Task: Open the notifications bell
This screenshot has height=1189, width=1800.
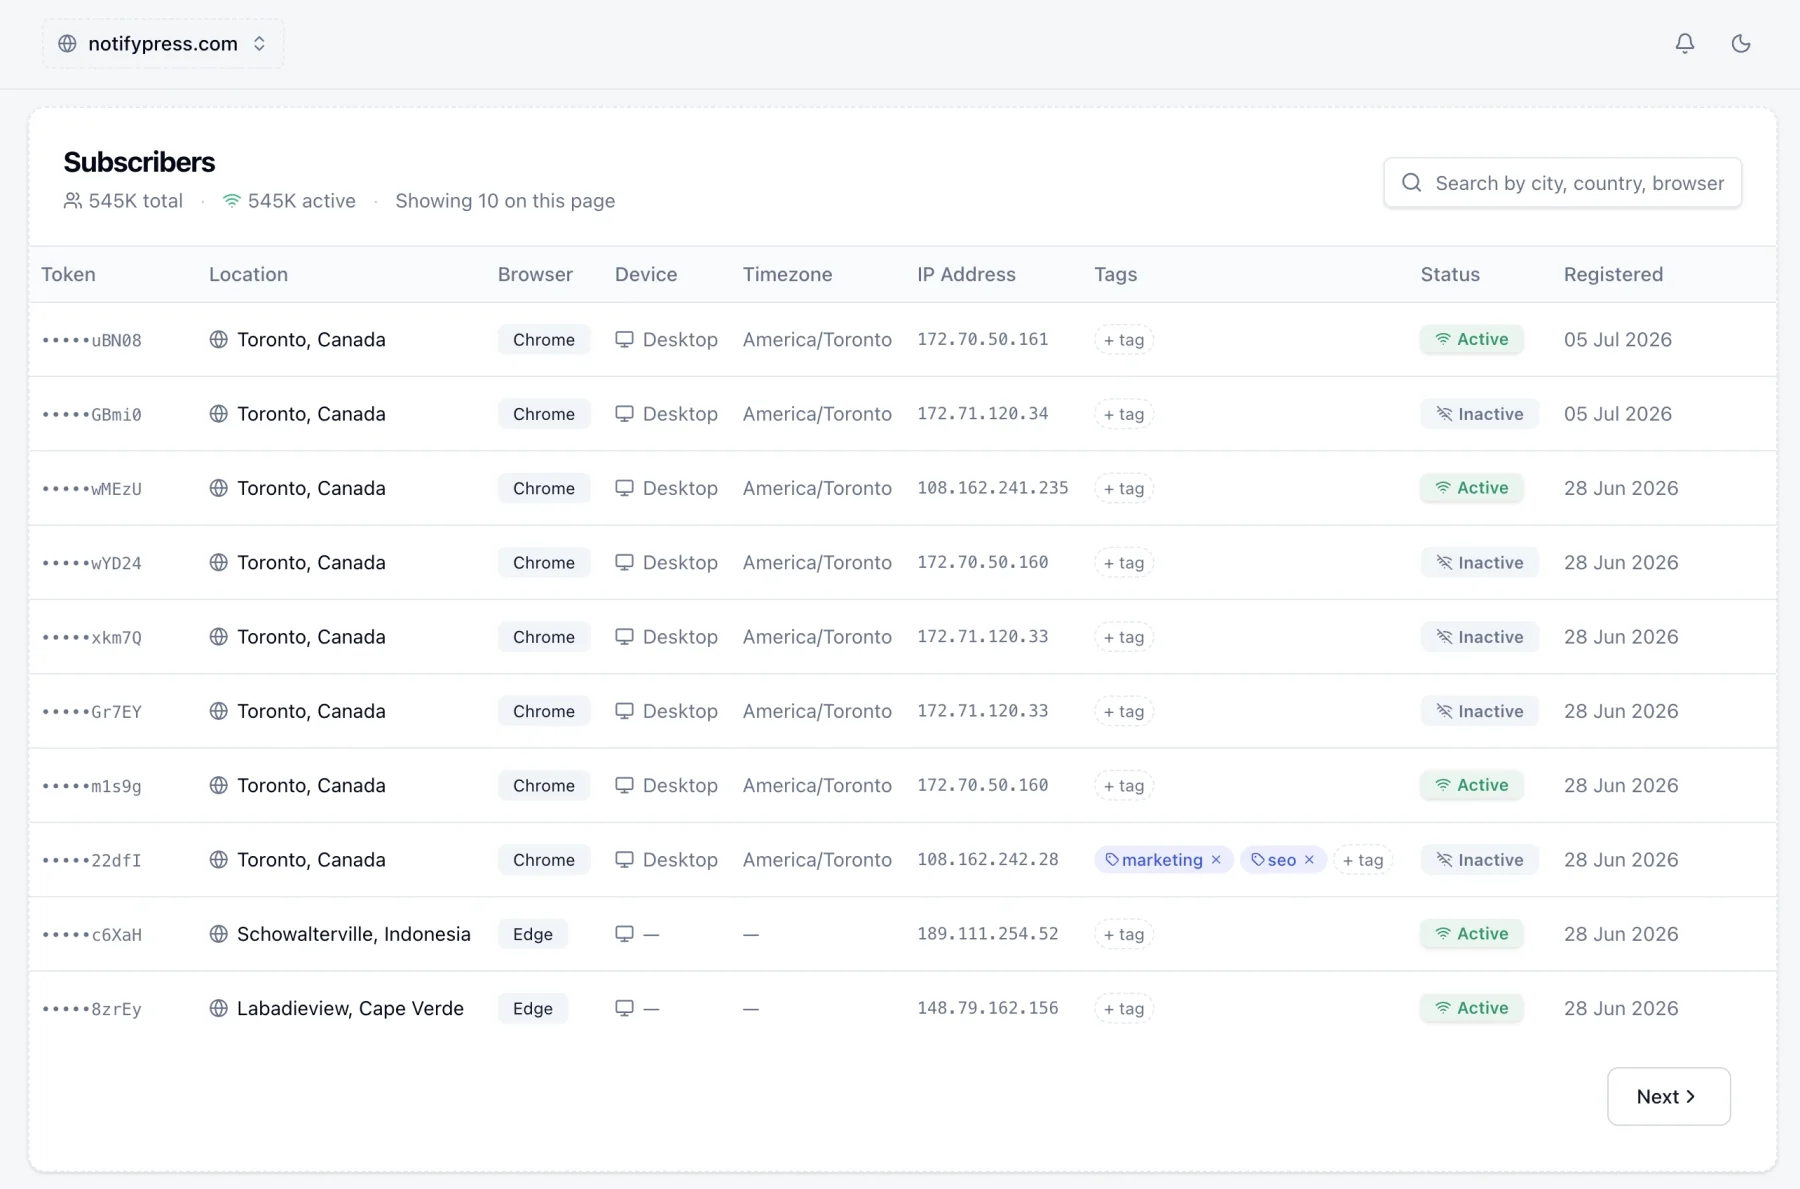Action: pos(1685,43)
